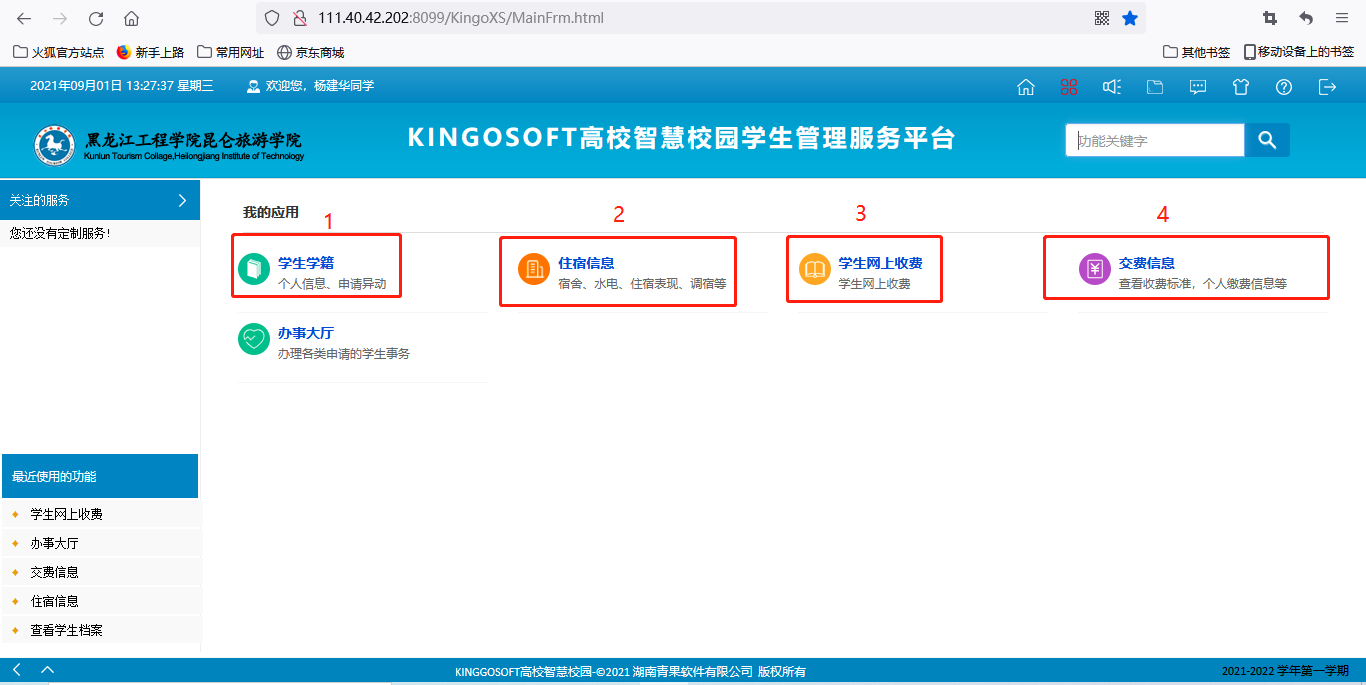Select 查看学生档案 in recent functions
1366x685 pixels.
tap(66, 630)
